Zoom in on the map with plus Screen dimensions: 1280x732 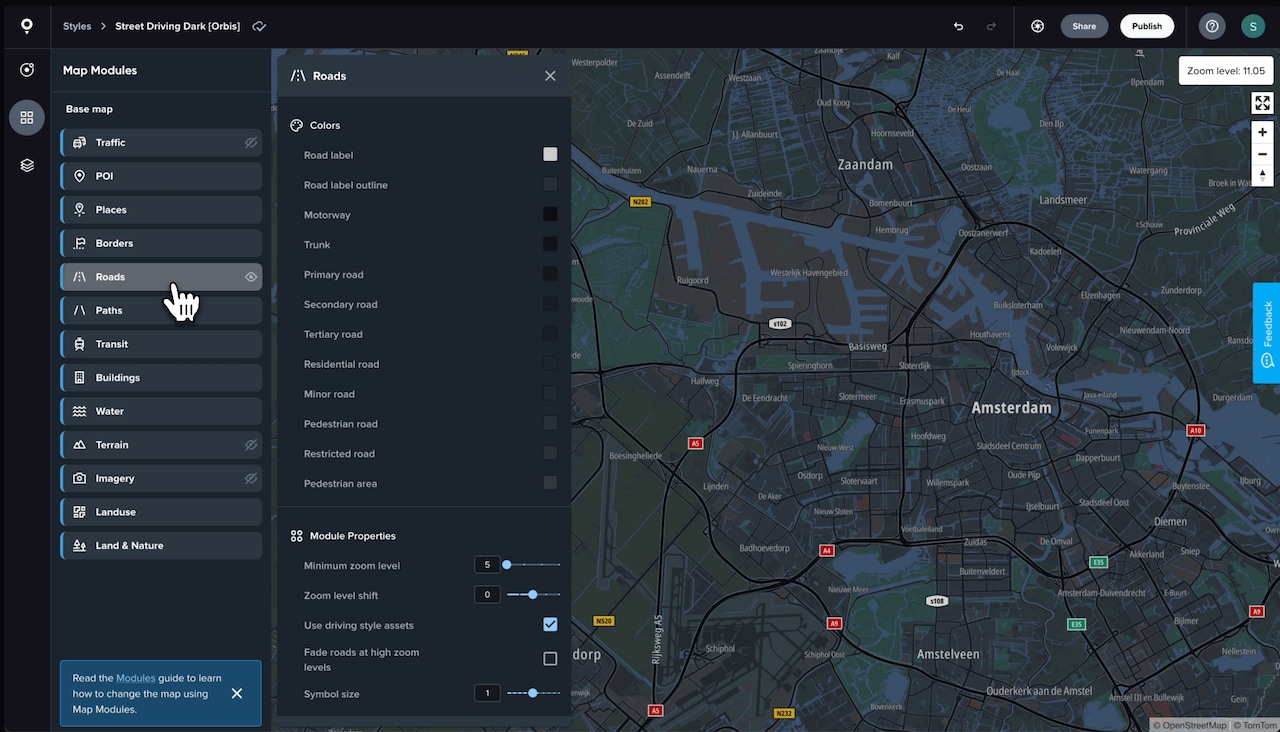(x=1262, y=132)
